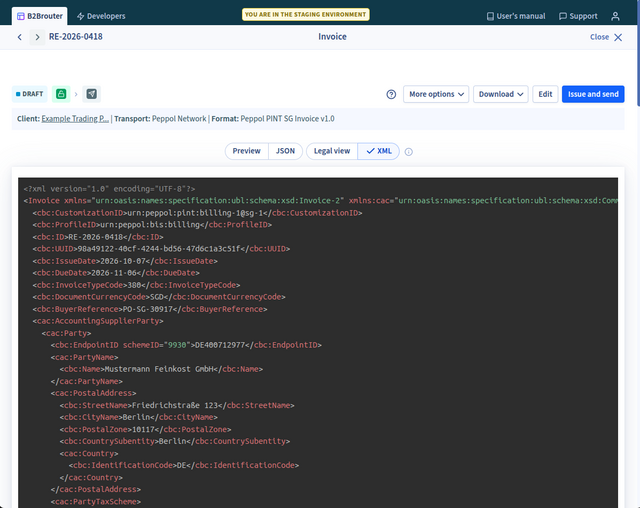The height and width of the screenshot is (508, 640).
Task: Click the EndpointID DE400712977 line
Action: (186, 345)
